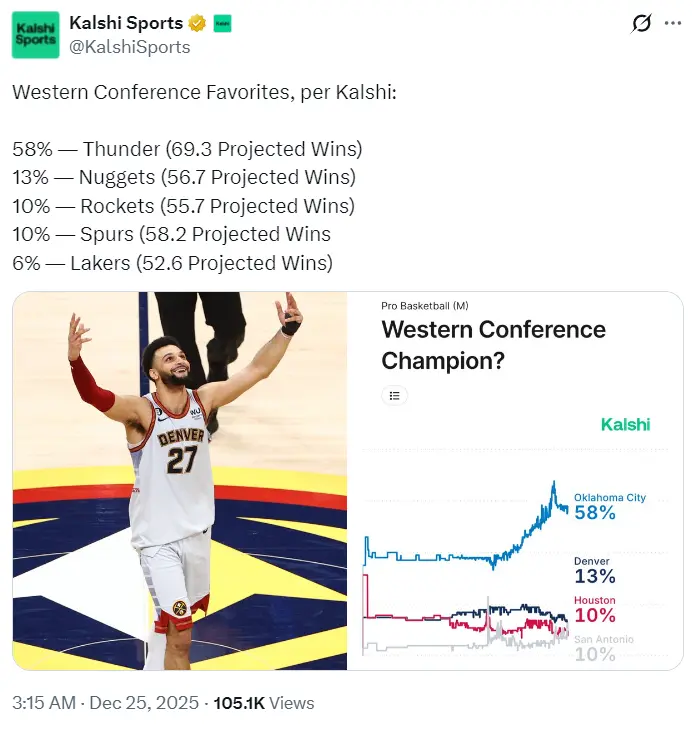The image size is (692, 732).
Task: Click the "Pro Basketball (M)" category label
Action: 425,305
